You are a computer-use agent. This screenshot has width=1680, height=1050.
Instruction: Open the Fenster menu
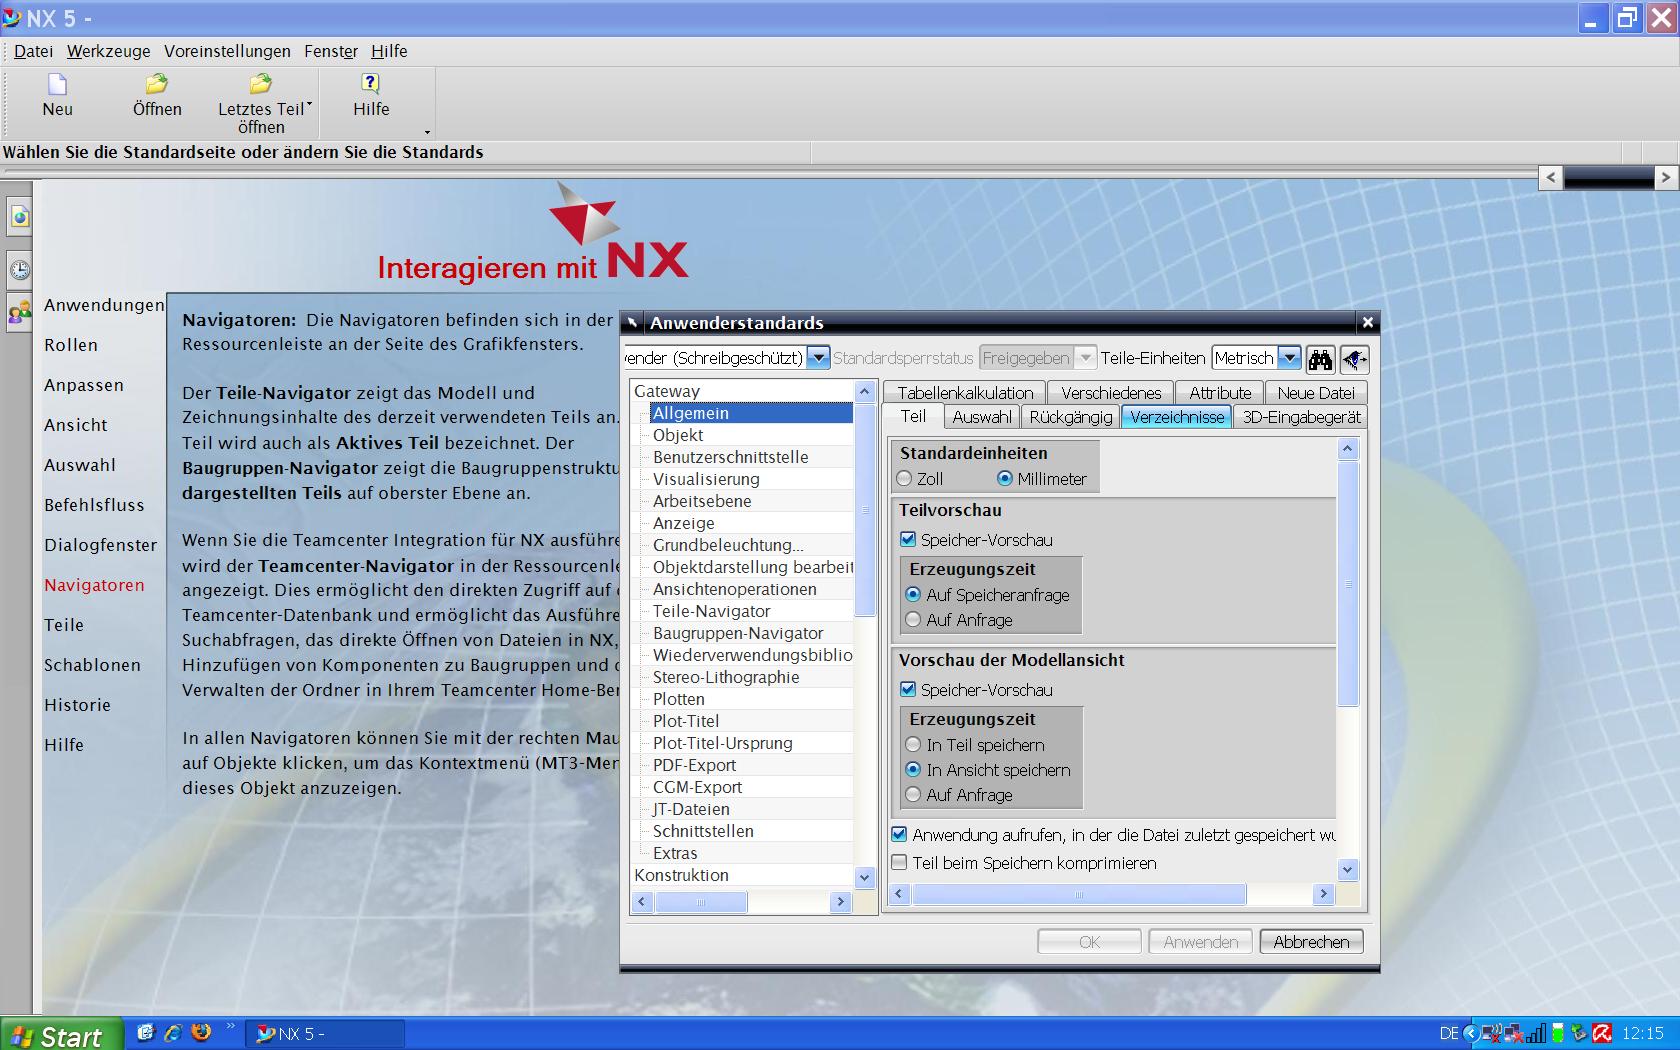[x=331, y=51]
